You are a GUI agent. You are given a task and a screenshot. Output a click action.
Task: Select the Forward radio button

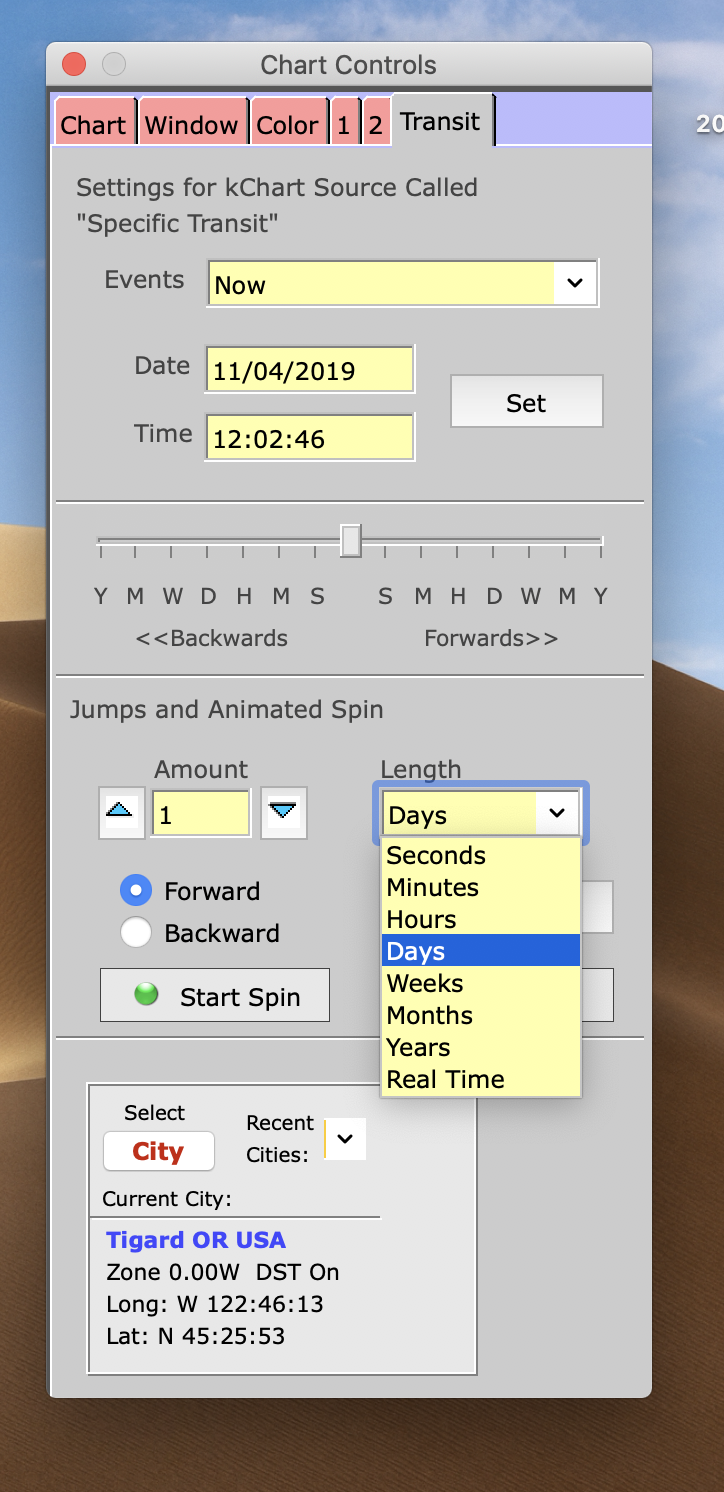click(x=136, y=891)
